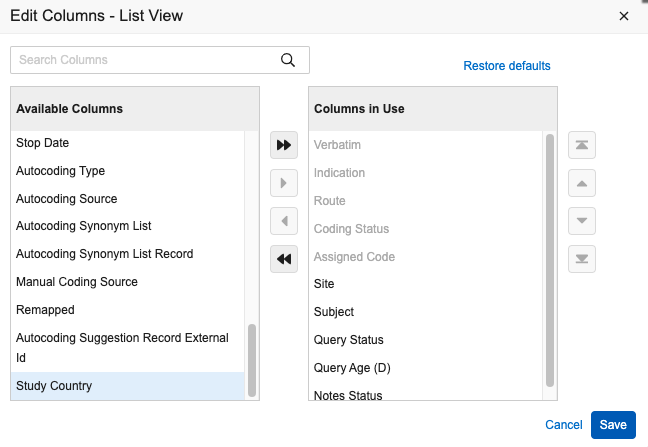Viewport: 648px width, 447px height.
Task: Click the Restore defaults link
Action: [506, 66]
